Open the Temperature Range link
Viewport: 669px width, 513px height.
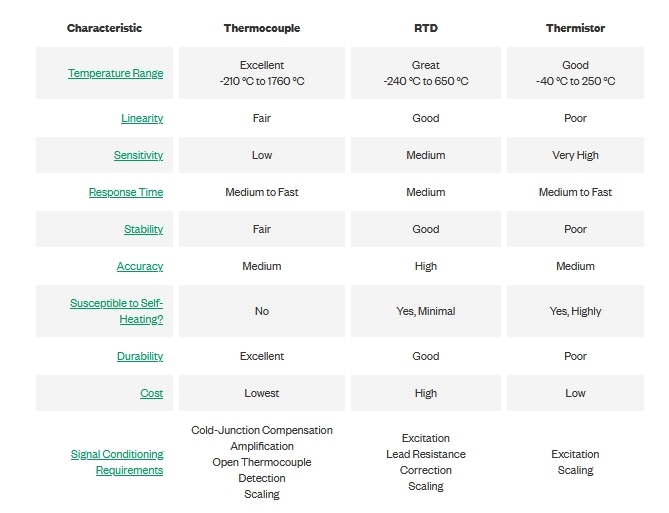(x=115, y=73)
